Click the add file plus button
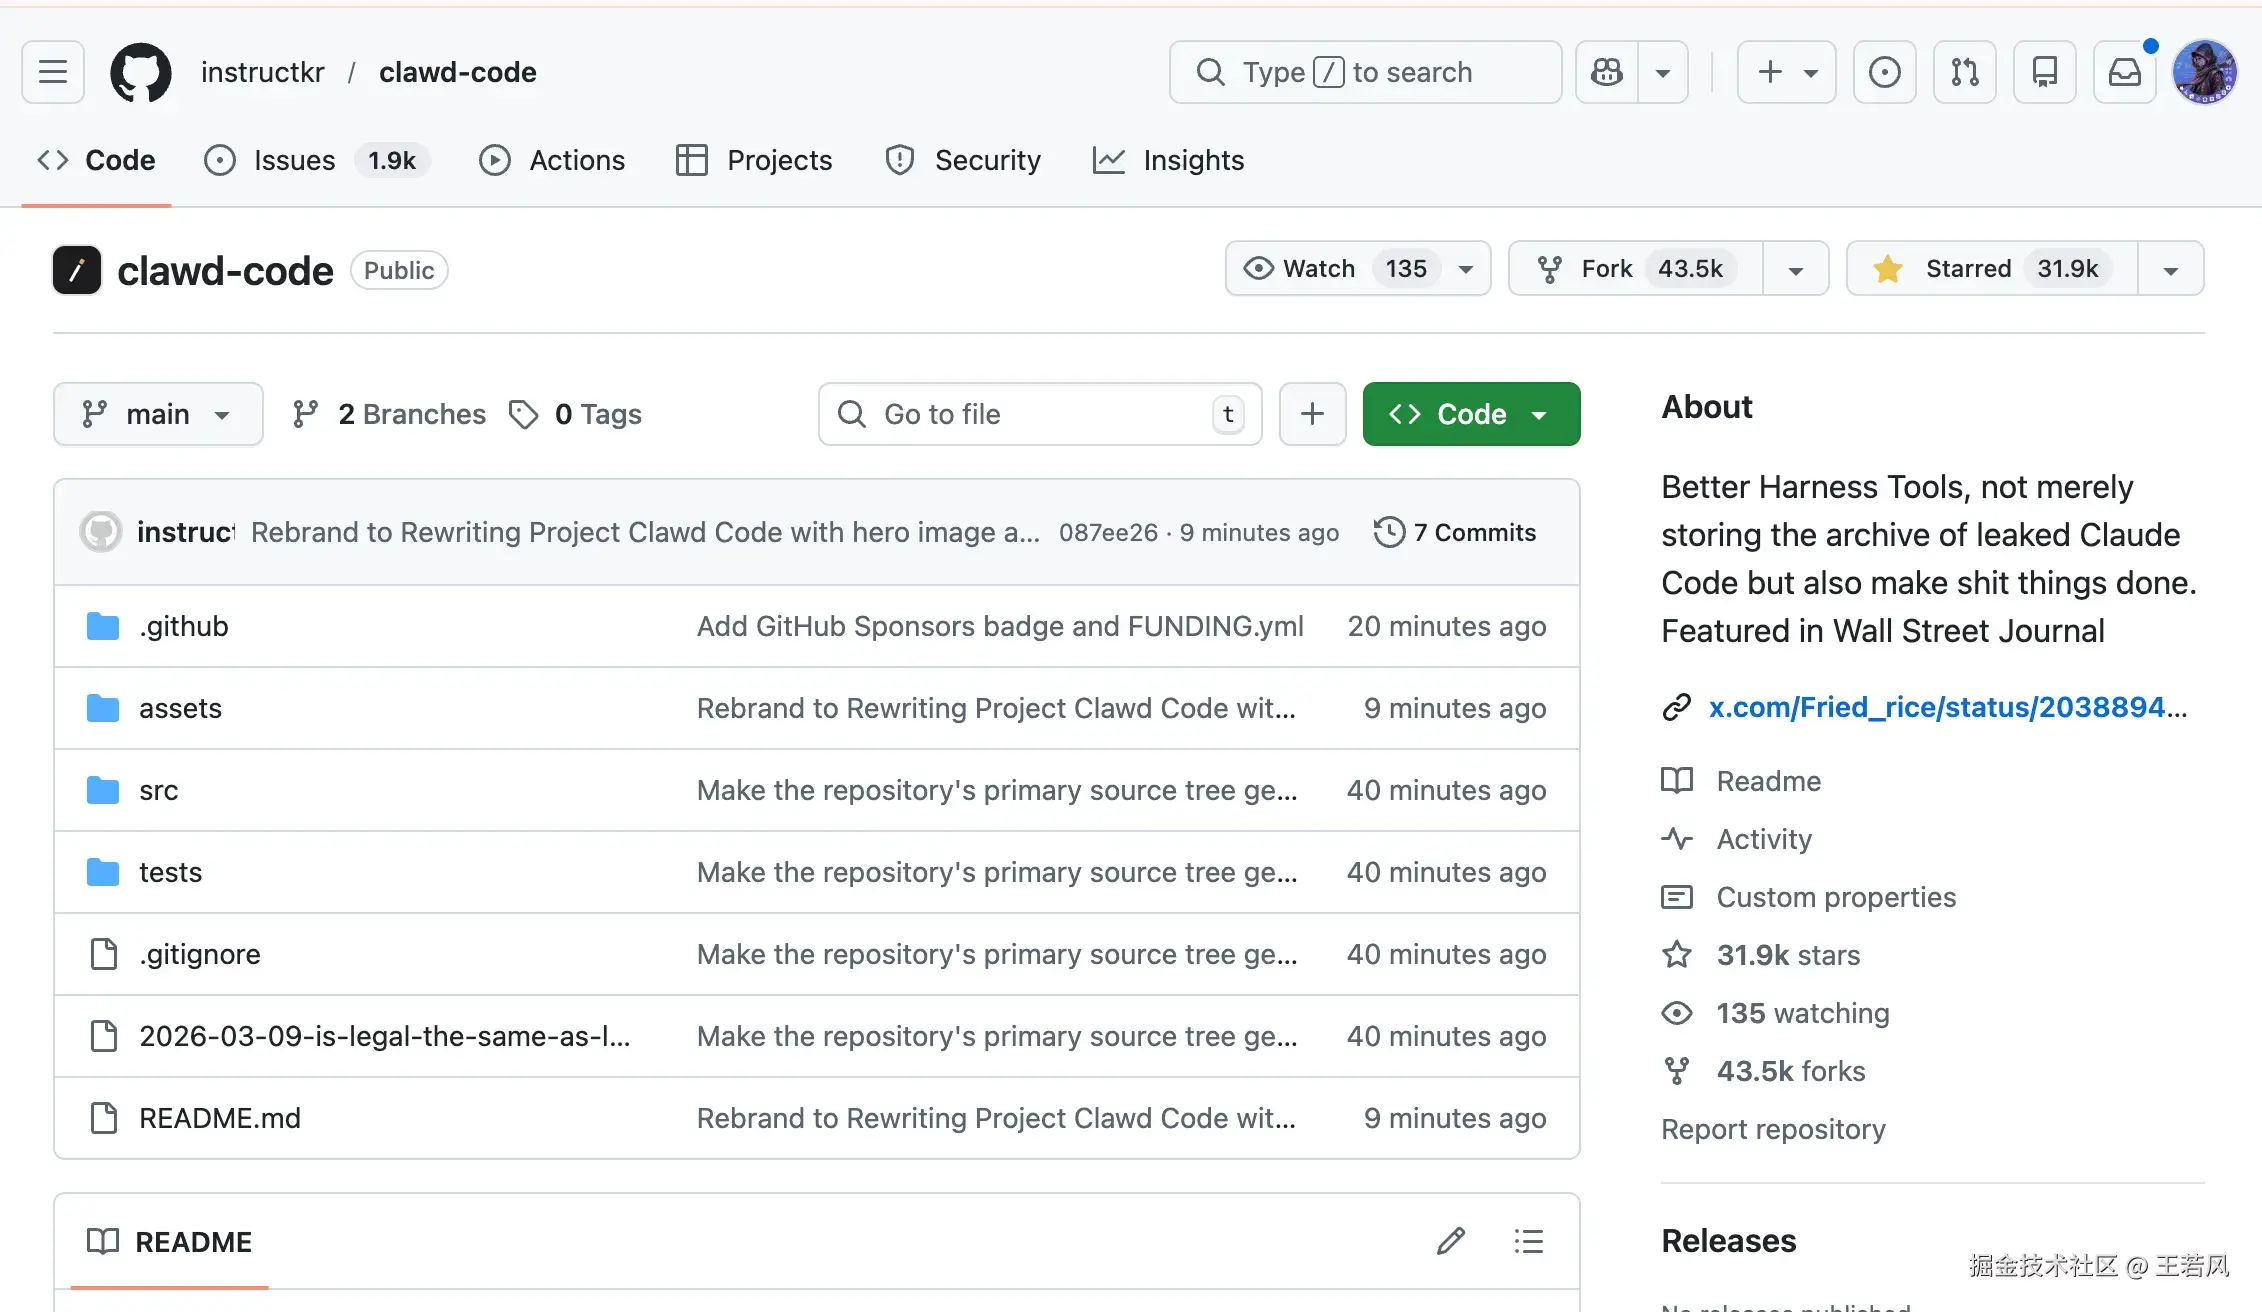This screenshot has width=2262, height=1312. 1312,414
